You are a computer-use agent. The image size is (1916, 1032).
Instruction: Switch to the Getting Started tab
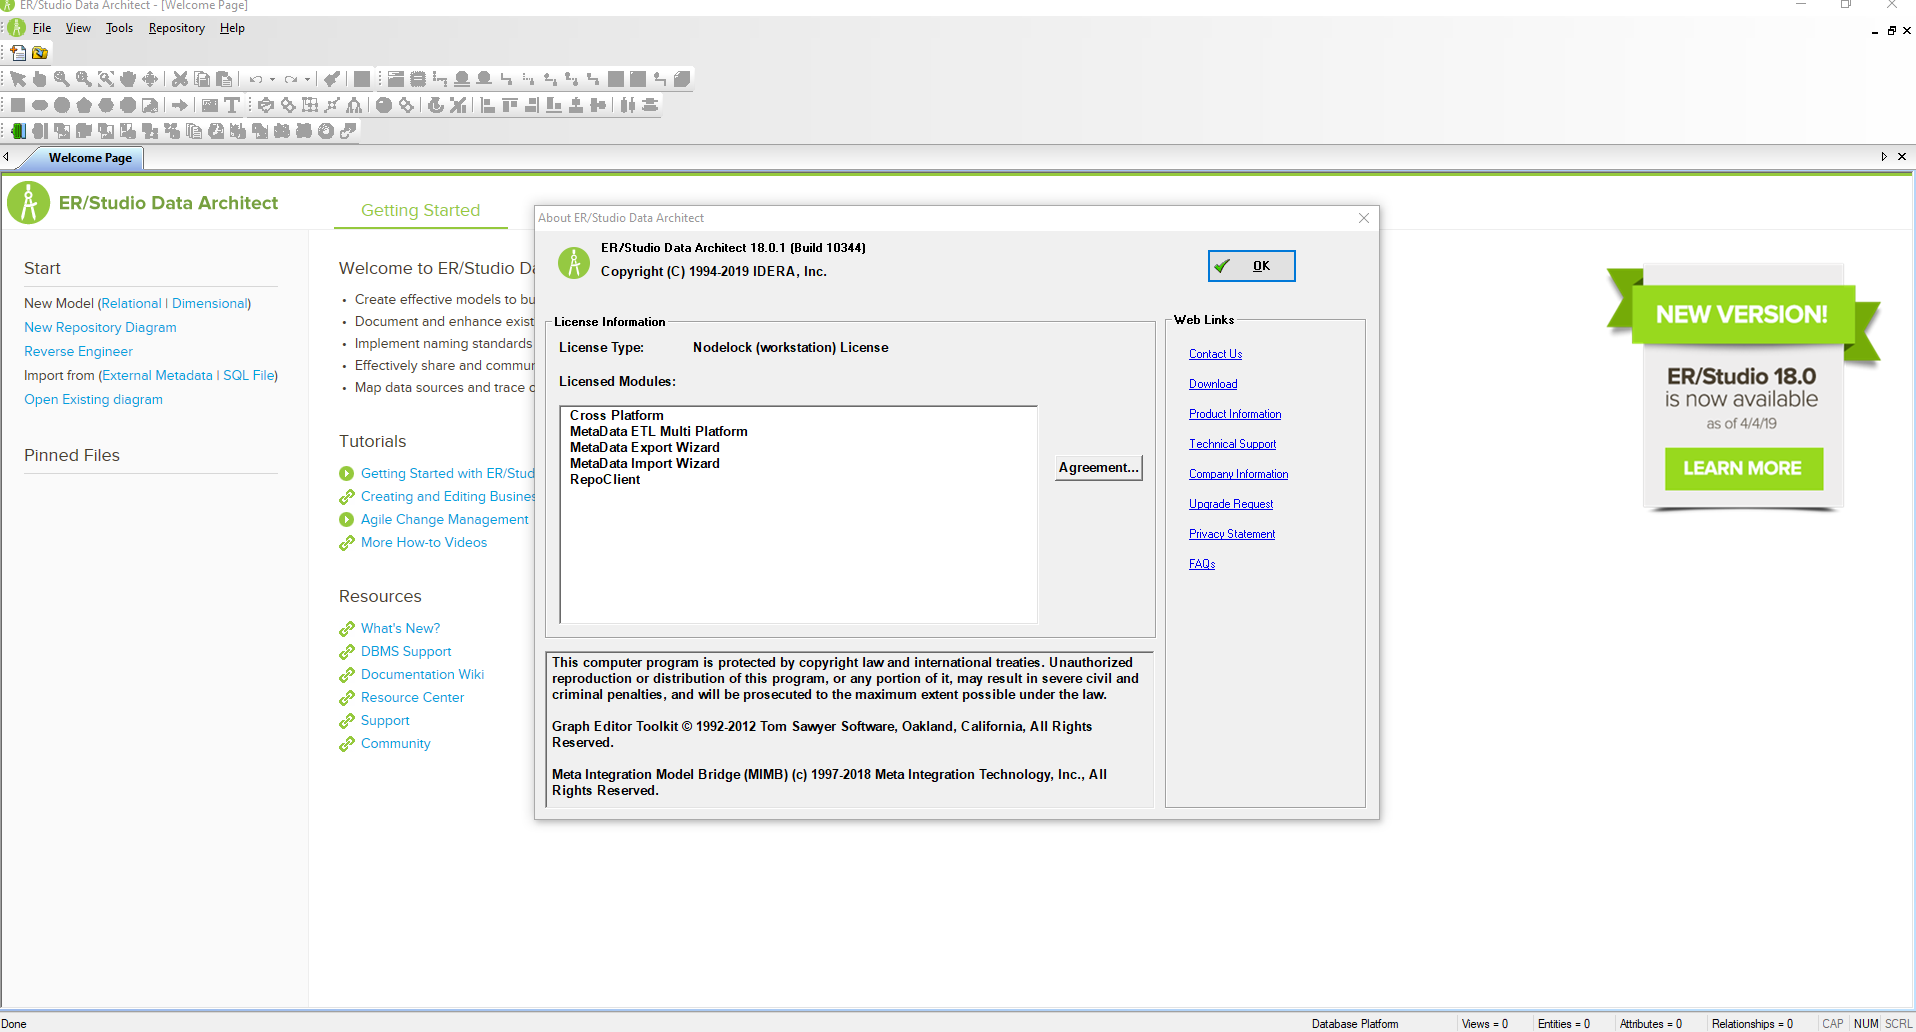(421, 210)
